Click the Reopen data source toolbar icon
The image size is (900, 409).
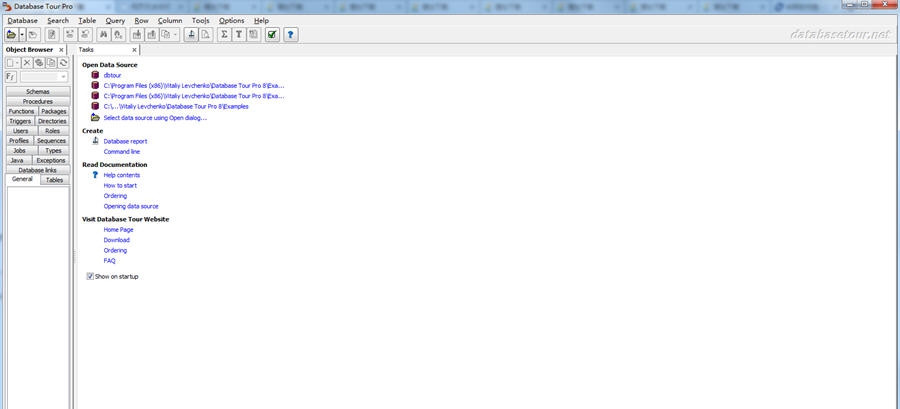[x=33, y=34]
